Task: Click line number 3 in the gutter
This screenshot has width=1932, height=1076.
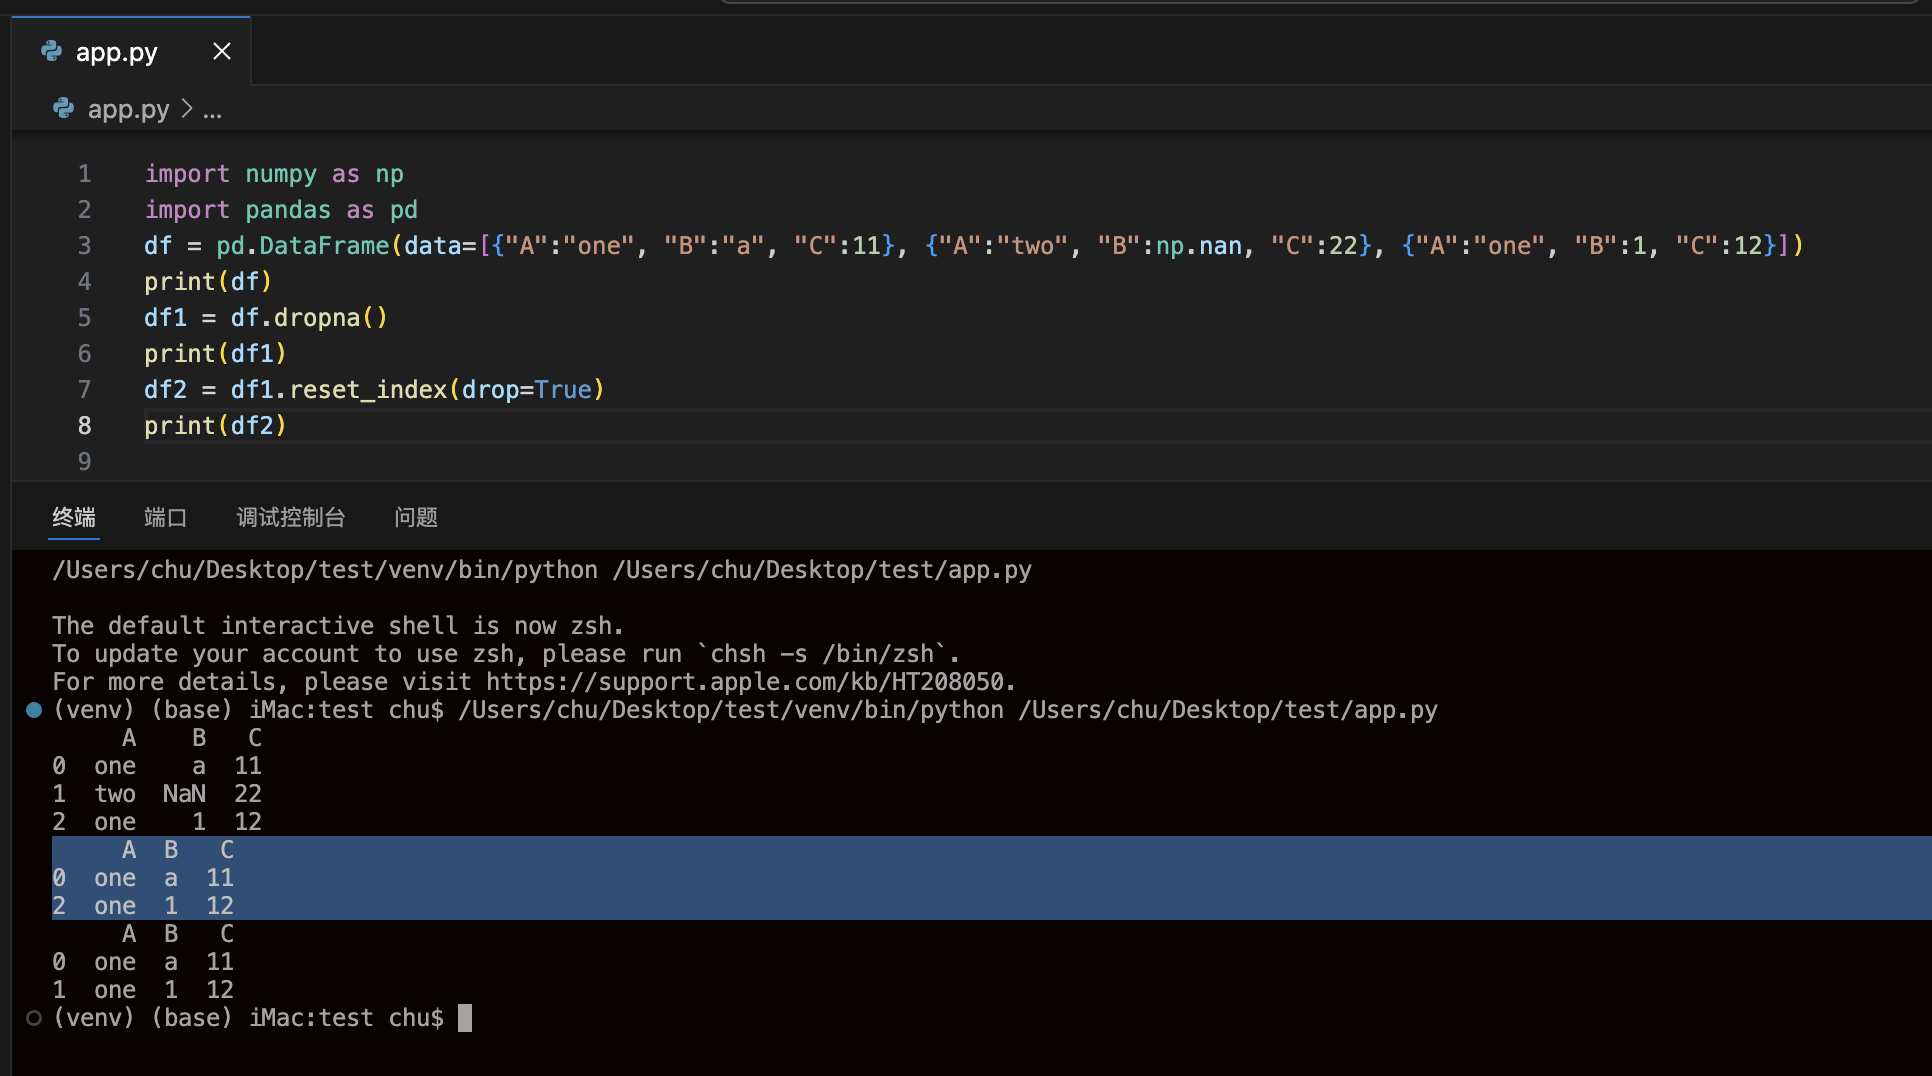Action: (84, 246)
